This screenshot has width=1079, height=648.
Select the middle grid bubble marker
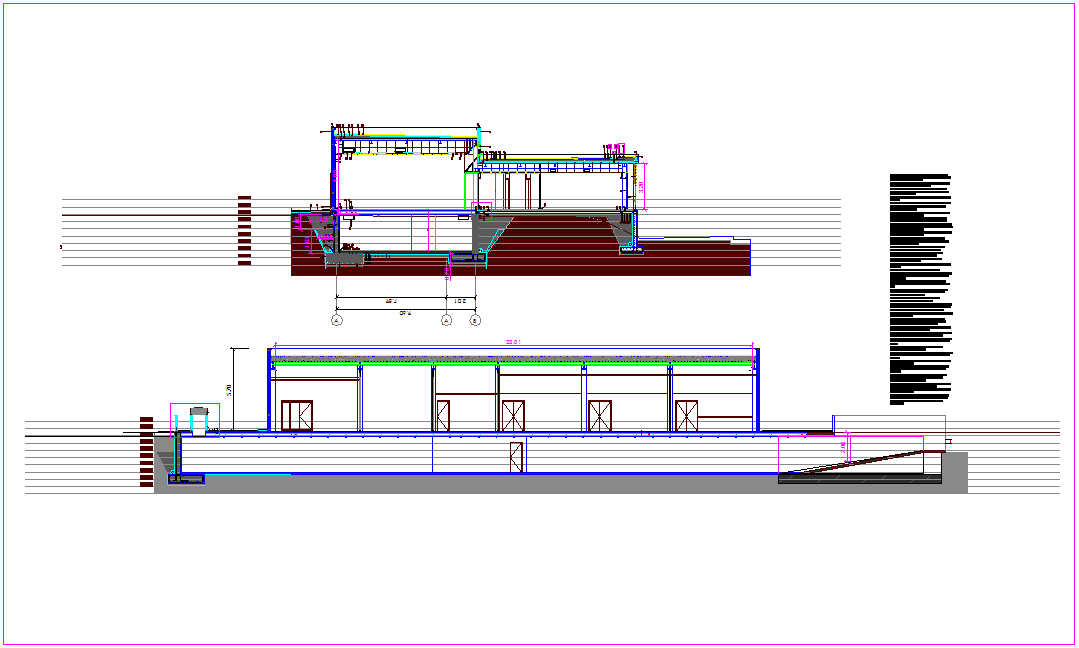tap(447, 320)
